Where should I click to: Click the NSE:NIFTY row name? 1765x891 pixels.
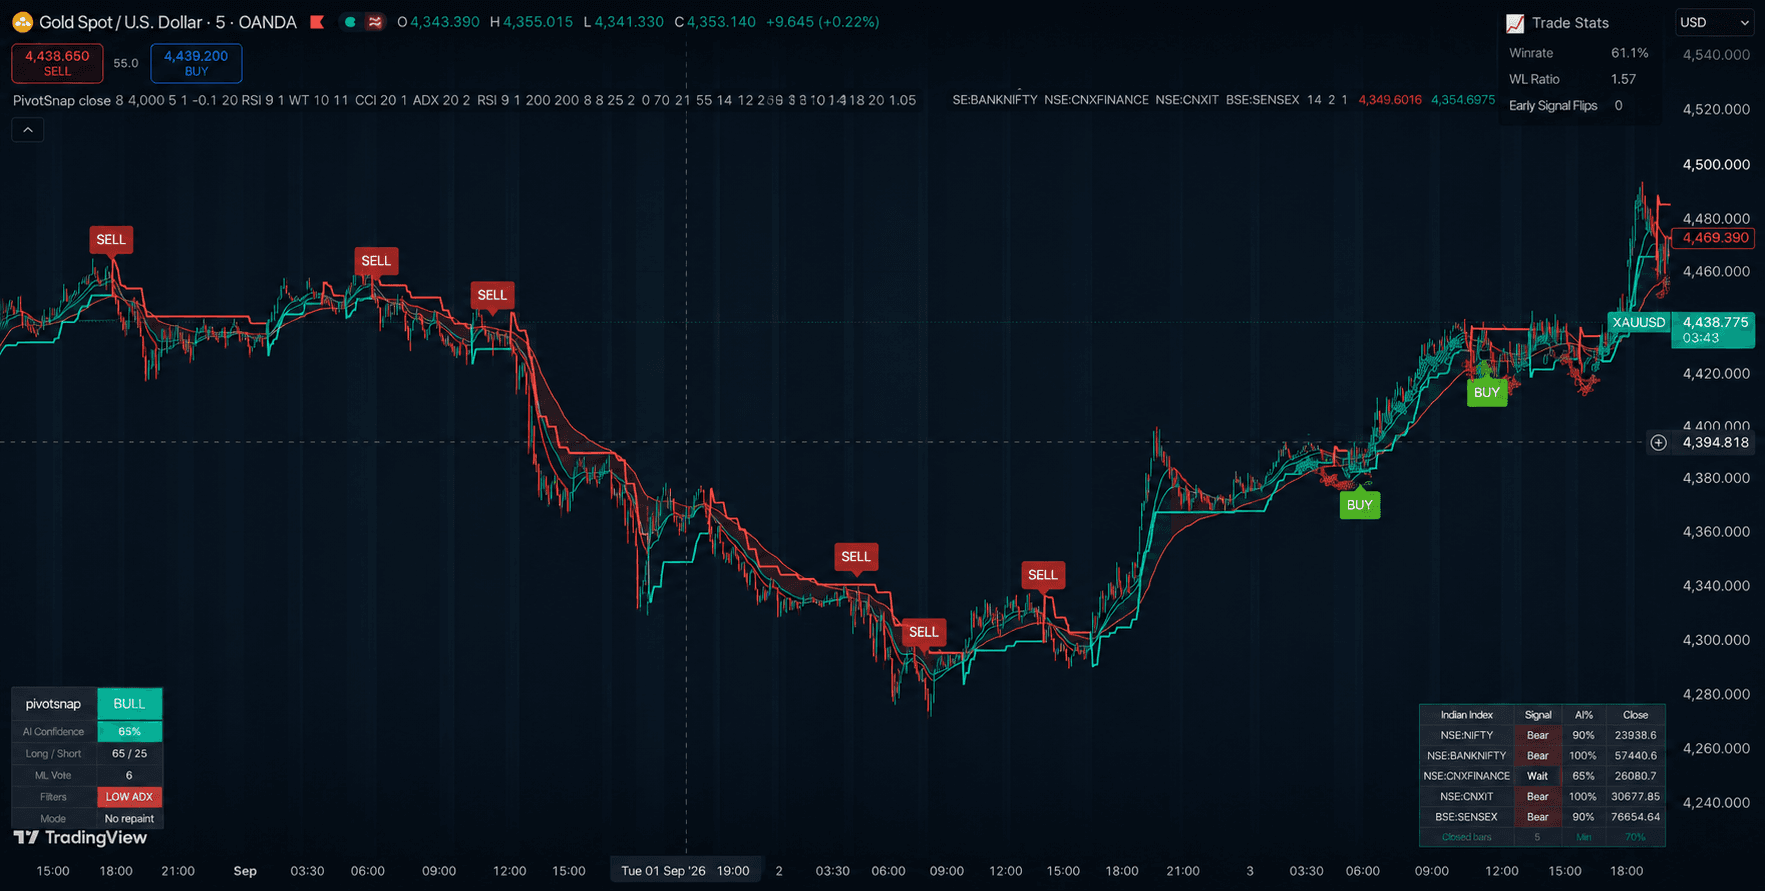tap(1466, 735)
